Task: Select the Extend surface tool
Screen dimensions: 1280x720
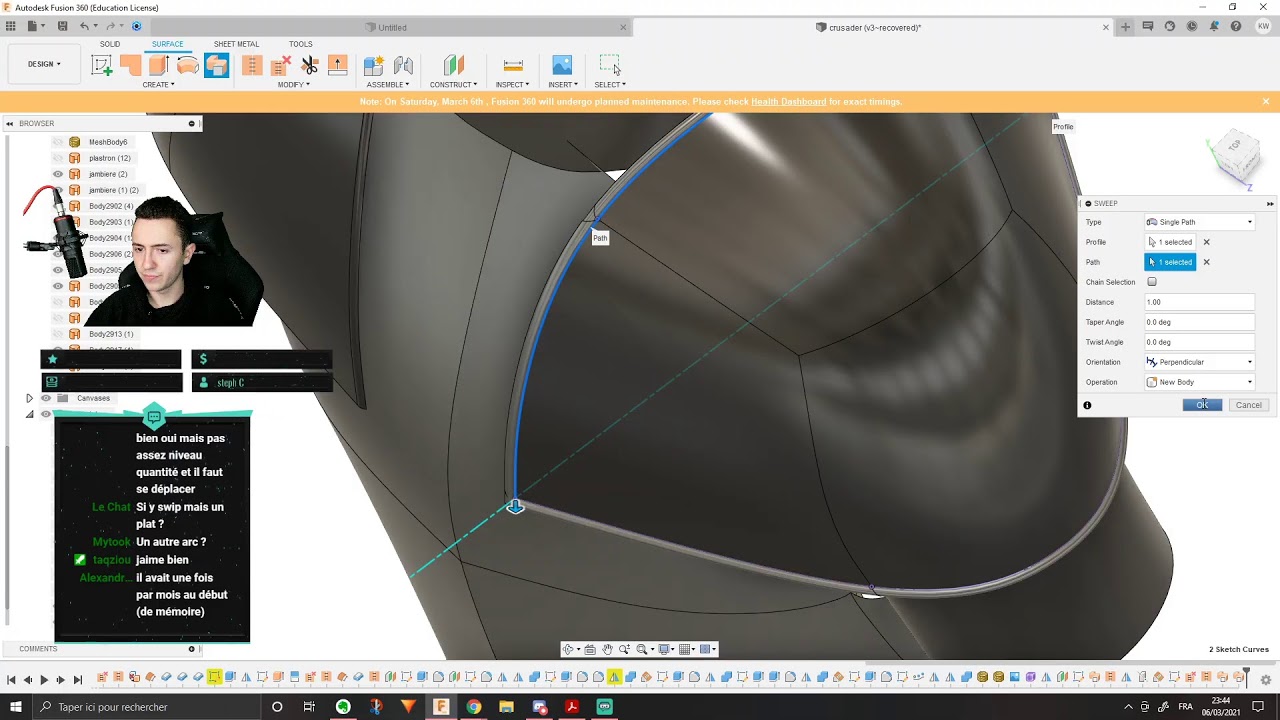Action: click(338, 65)
